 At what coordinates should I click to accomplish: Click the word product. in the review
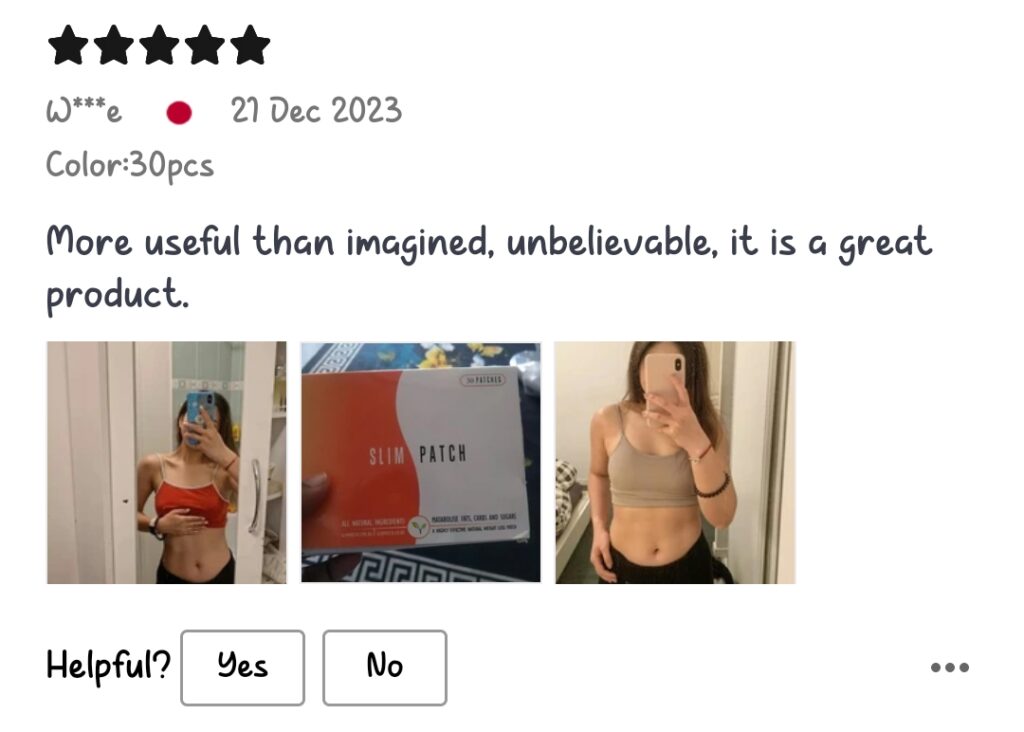[x=118, y=294]
